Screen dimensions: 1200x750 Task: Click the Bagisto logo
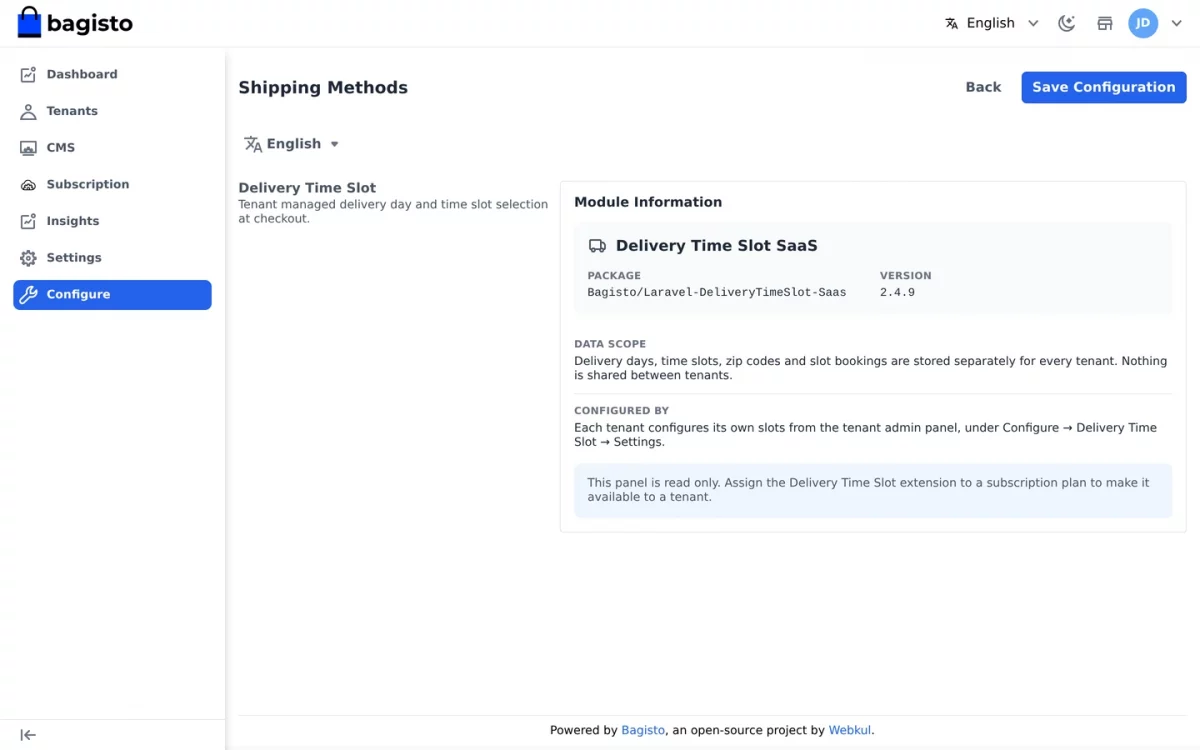tap(75, 23)
